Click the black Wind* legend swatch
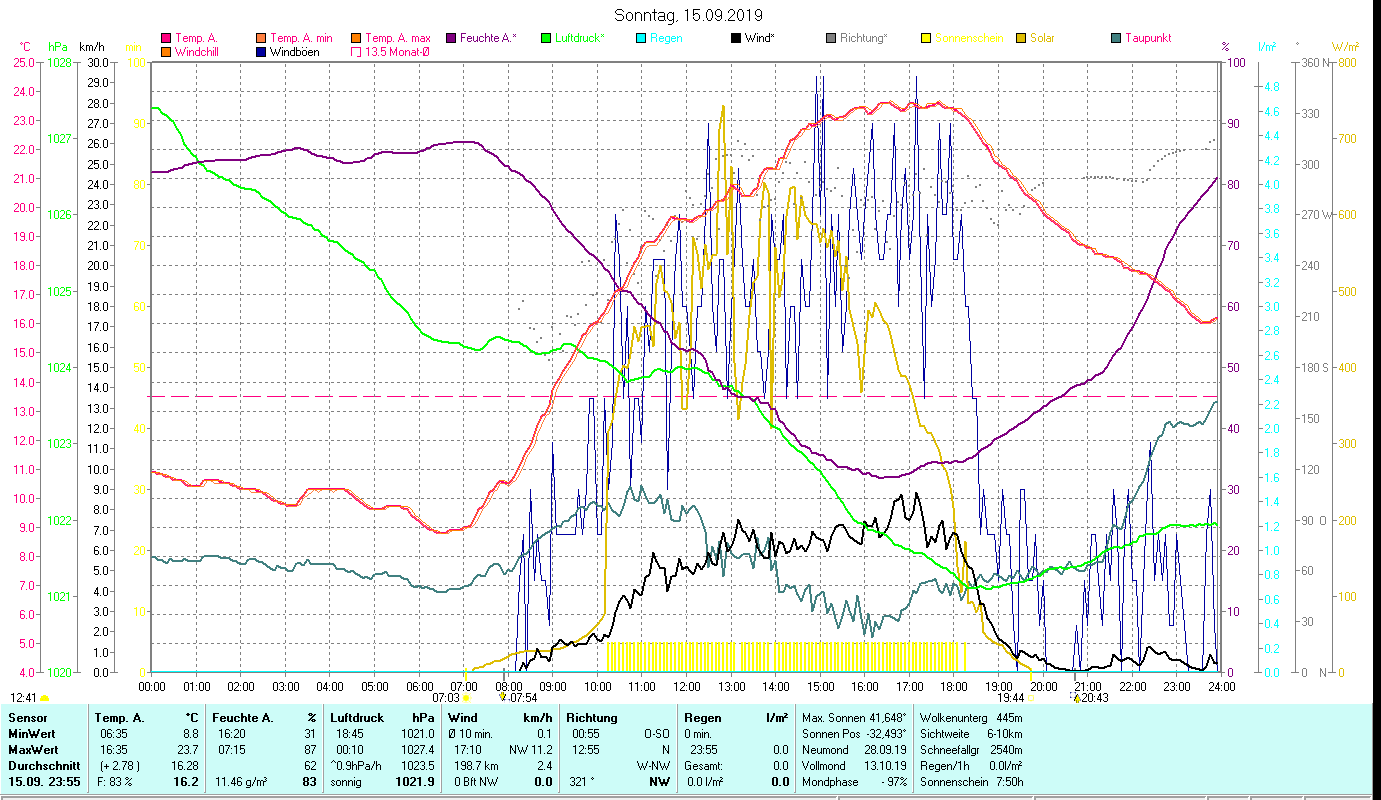 (x=736, y=38)
